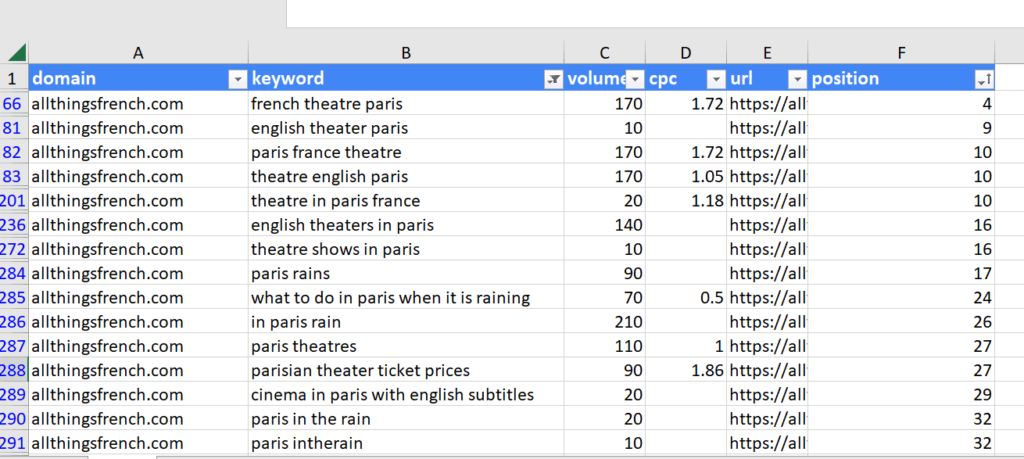Image resolution: width=1024 pixels, height=459 pixels.
Task: Click position value 24
Action: pyautogui.click(x=901, y=298)
